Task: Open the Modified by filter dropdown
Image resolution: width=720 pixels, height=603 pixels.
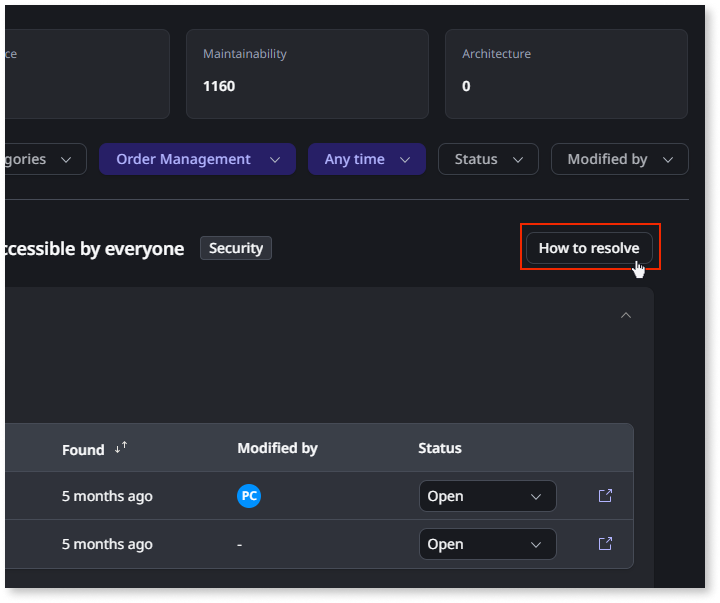Action: [x=619, y=159]
